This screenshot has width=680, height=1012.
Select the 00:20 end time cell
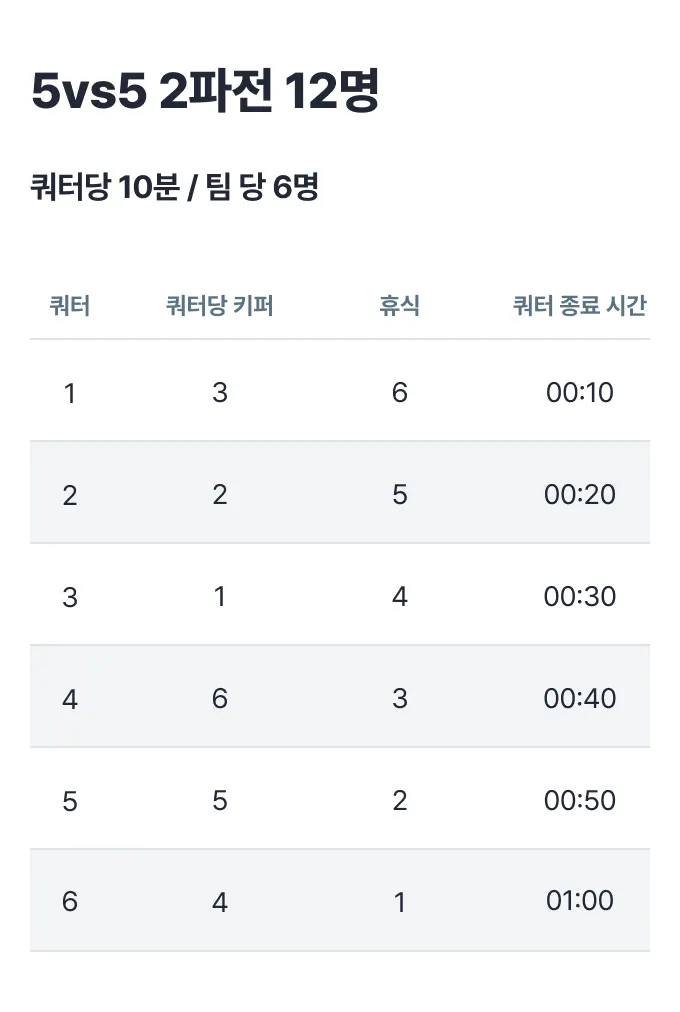[x=580, y=494]
